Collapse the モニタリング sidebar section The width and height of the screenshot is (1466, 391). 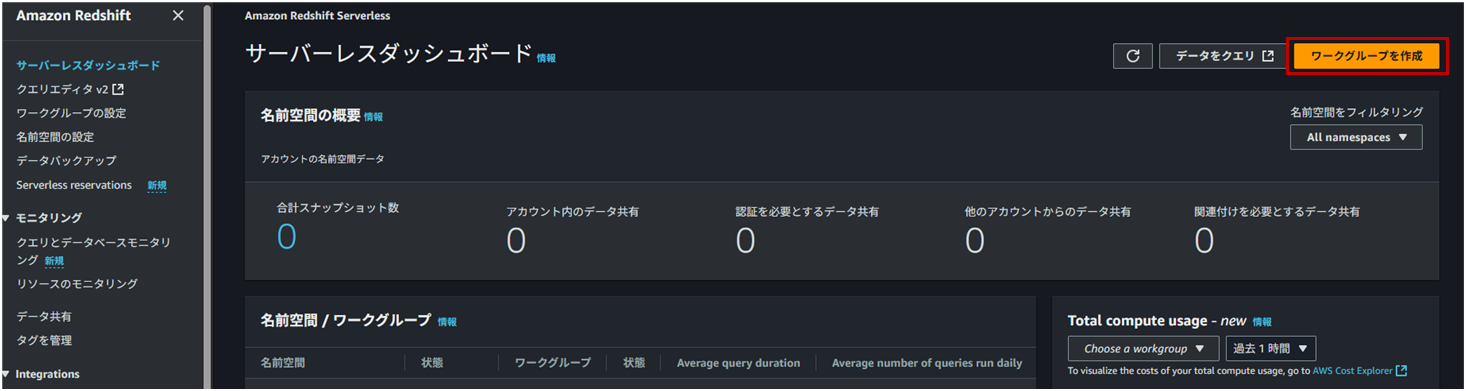tap(7, 218)
